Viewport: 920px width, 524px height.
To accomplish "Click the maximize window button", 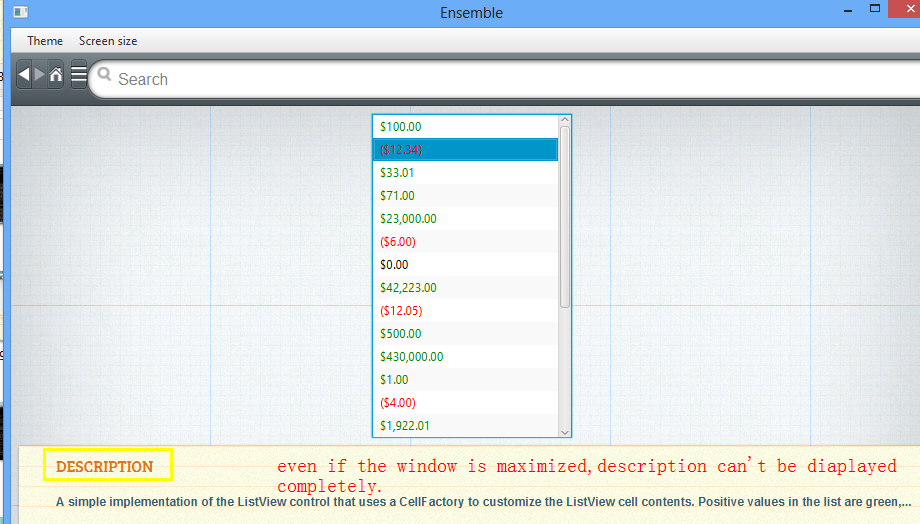I will (875, 9).
